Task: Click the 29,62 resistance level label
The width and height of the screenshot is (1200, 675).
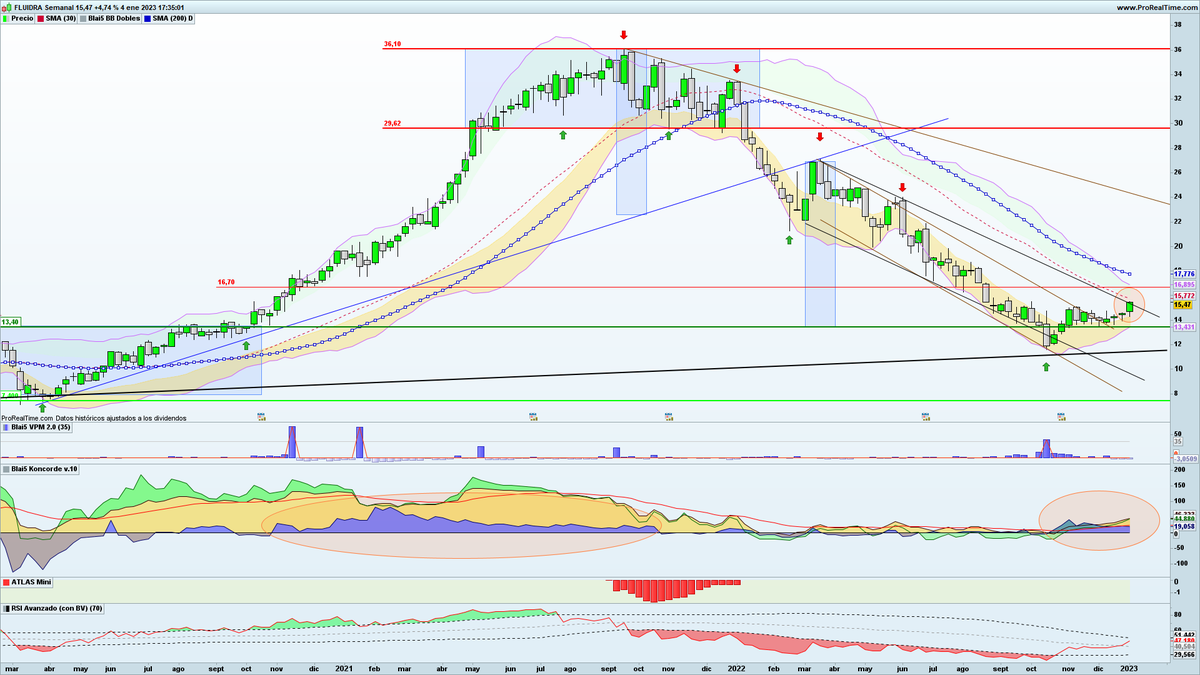Action: tap(393, 123)
